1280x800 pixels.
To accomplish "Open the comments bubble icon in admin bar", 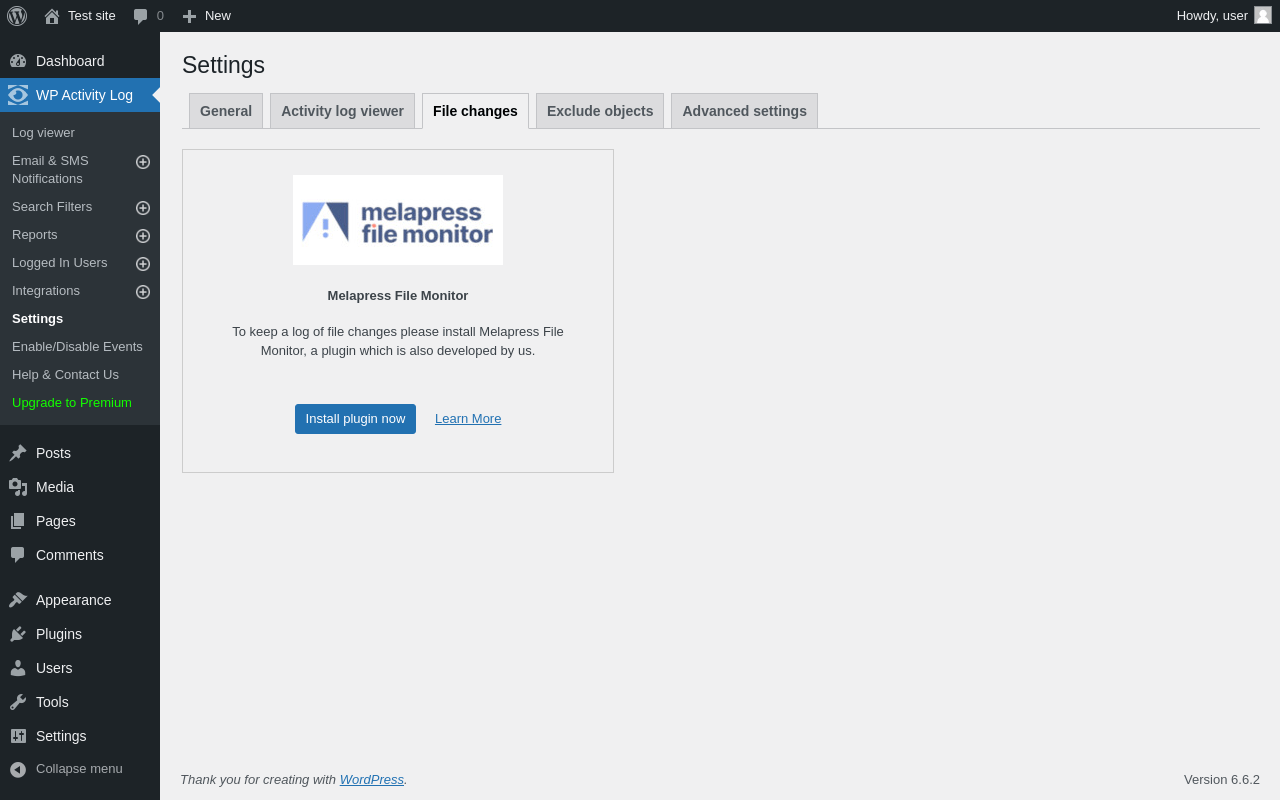I will [141, 16].
